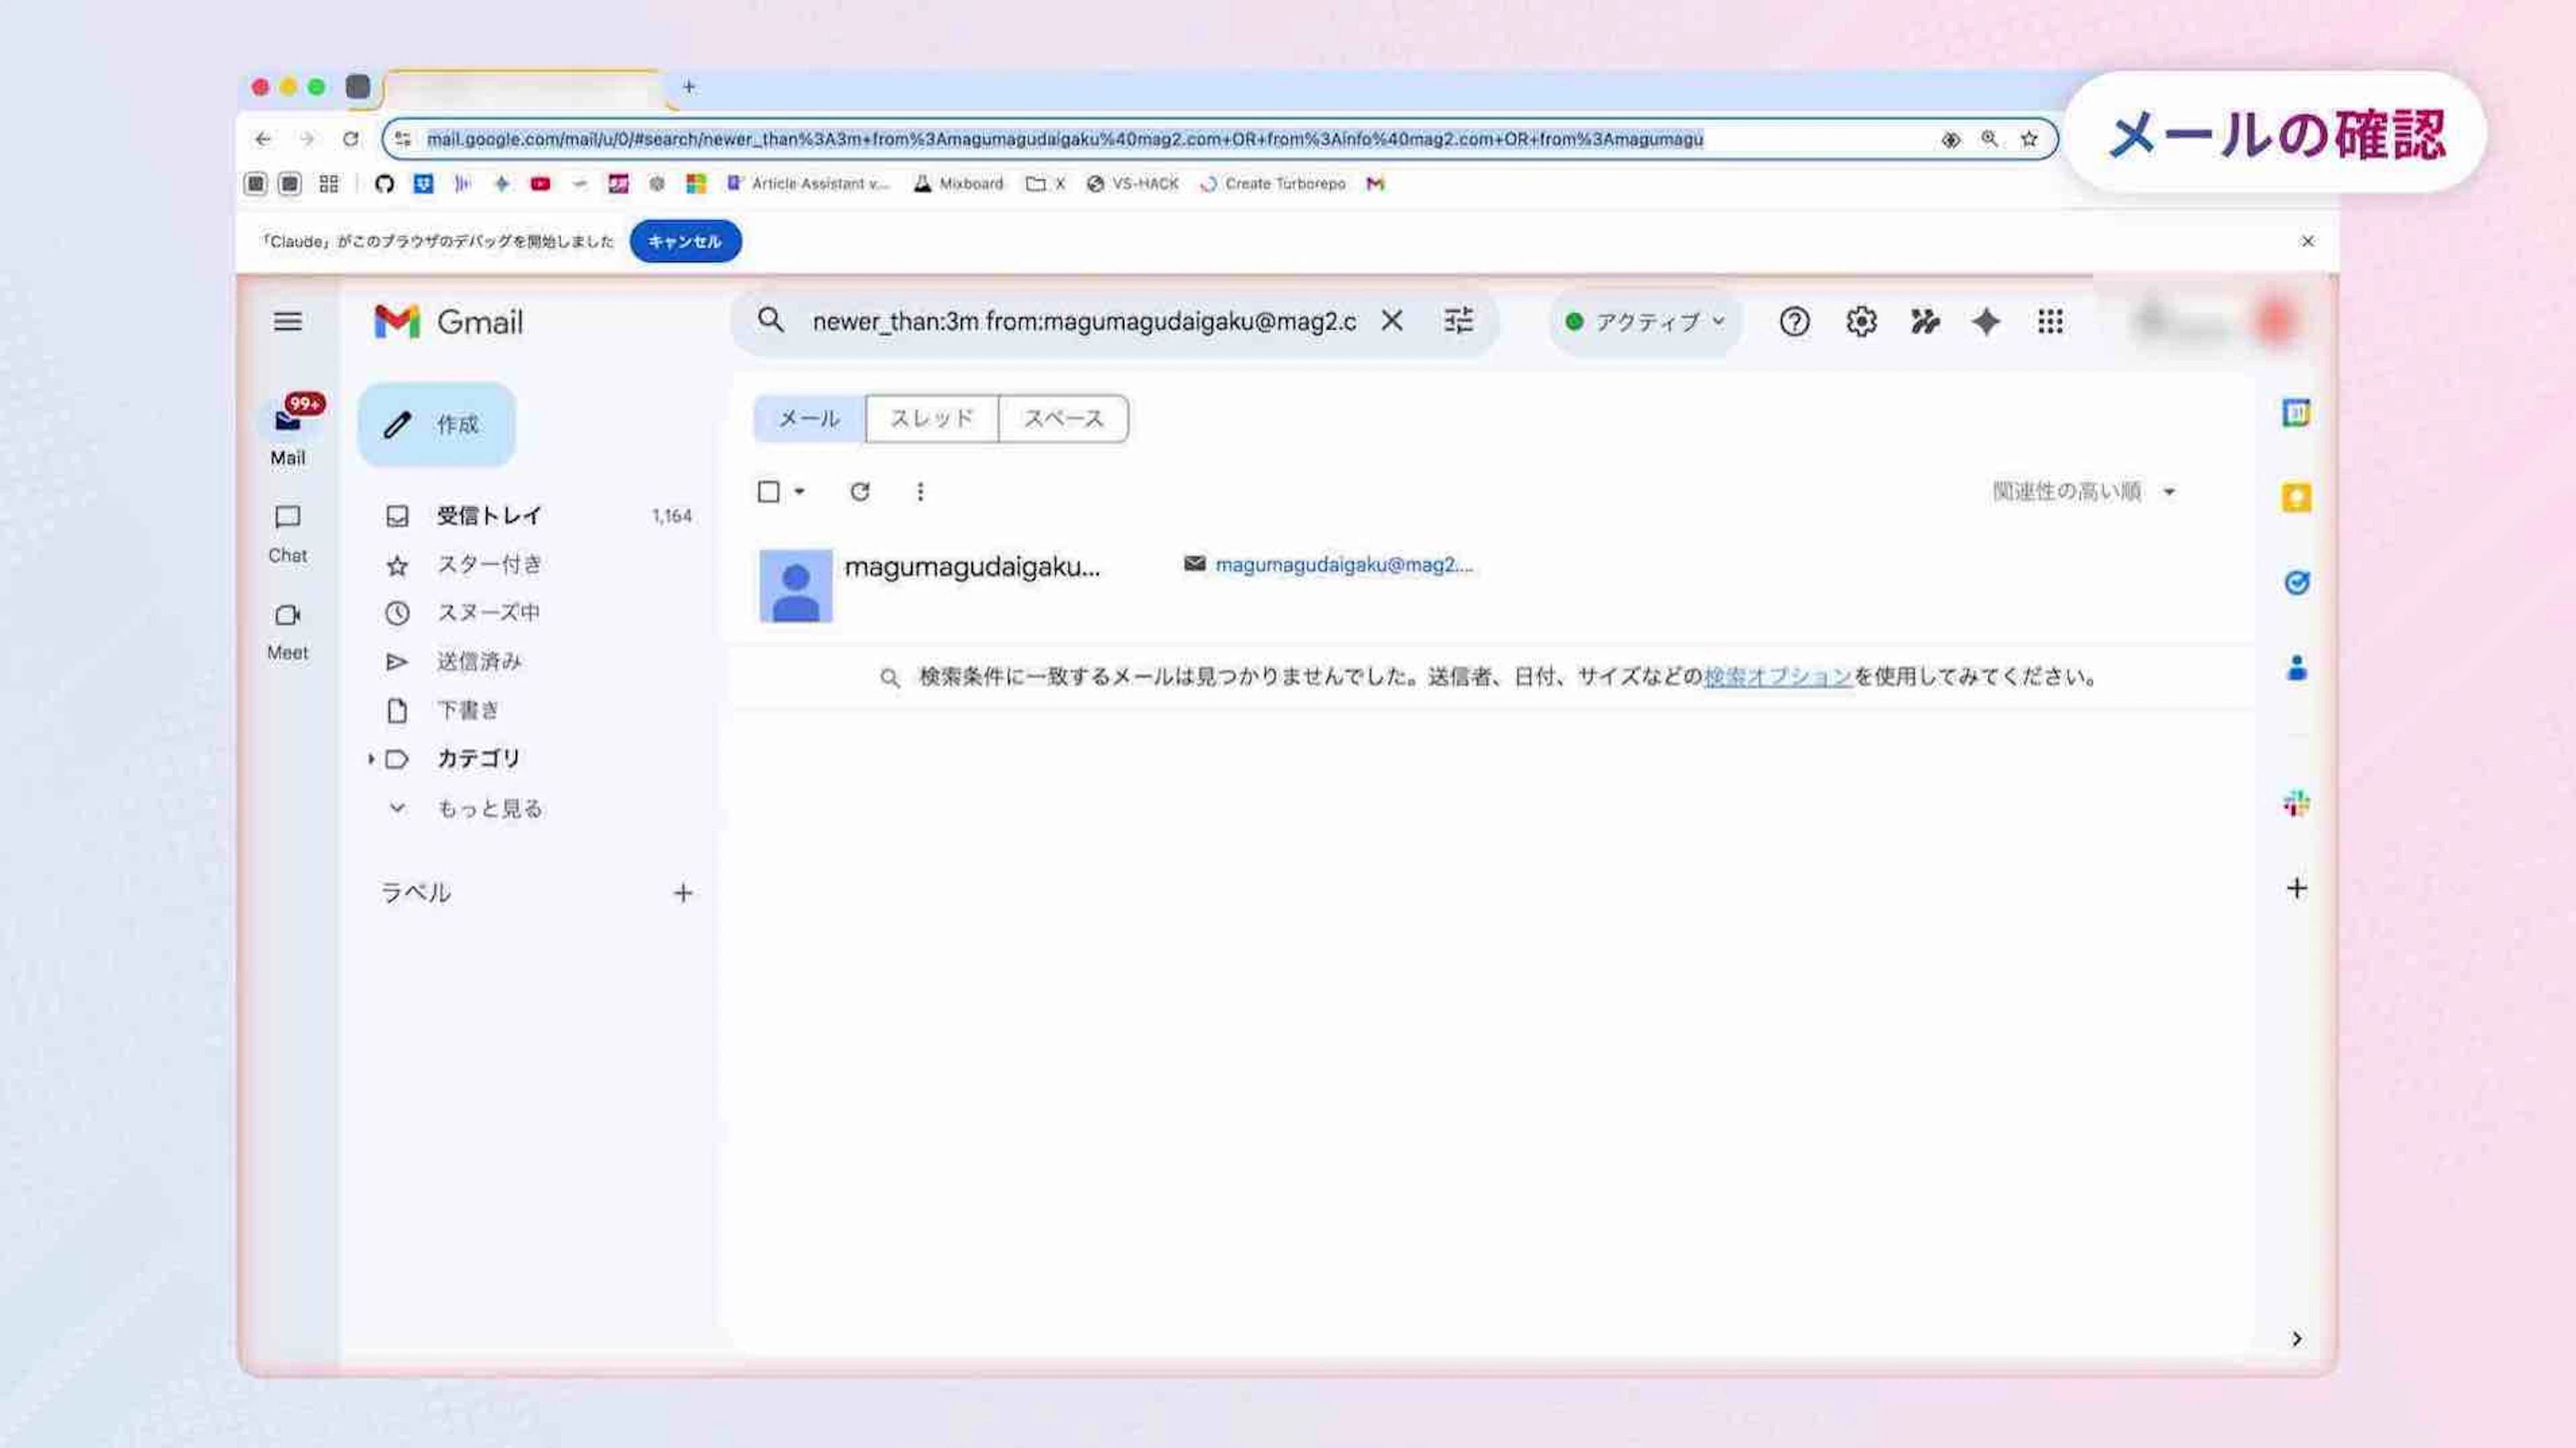Image resolution: width=2576 pixels, height=1448 pixels.
Task: Open the Google apps grid
Action: point(2050,322)
